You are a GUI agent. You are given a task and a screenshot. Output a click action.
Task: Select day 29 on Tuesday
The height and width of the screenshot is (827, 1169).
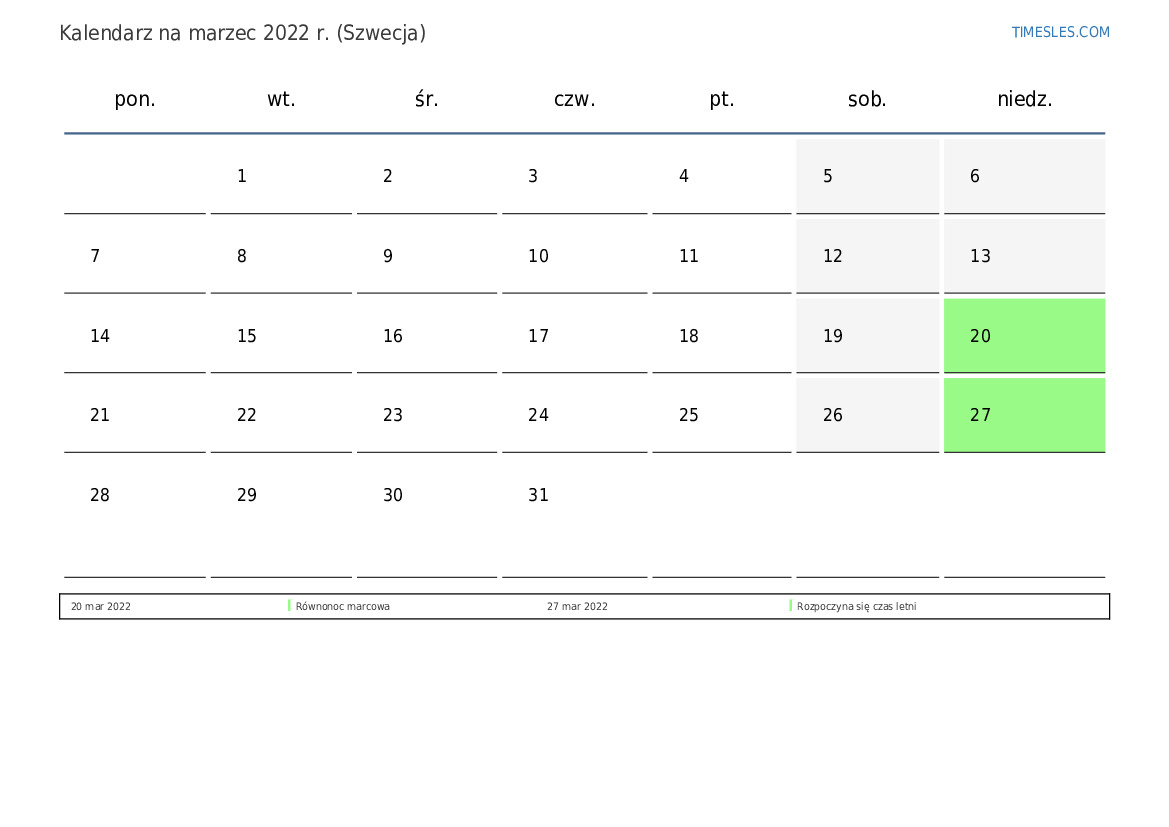(x=281, y=495)
